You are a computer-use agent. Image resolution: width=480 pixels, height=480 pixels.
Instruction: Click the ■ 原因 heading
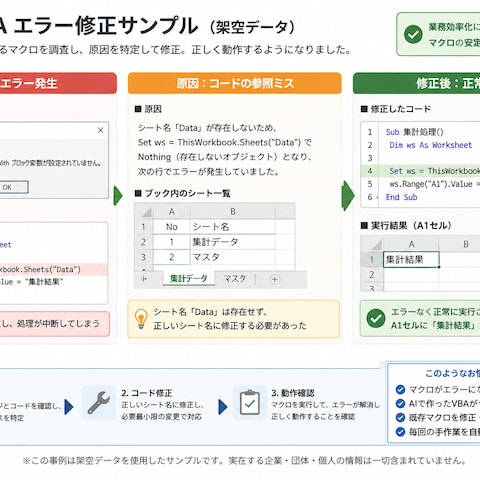pos(148,109)
